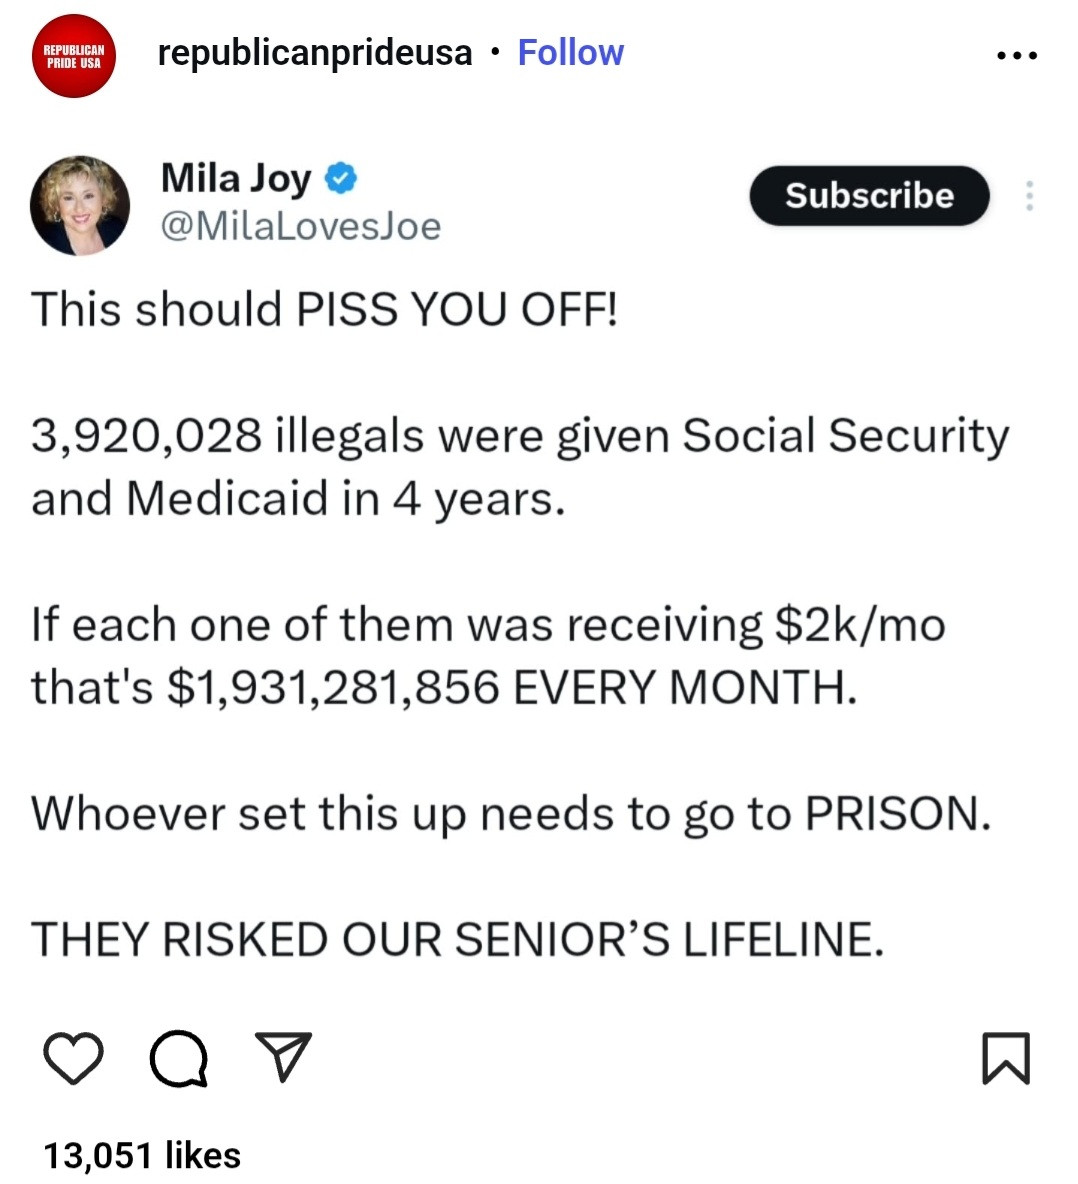Click the paragraph mentioning Social Security and Medicaid
This screenshot has width=1078, height=1184.
click(x=520, y=466)
